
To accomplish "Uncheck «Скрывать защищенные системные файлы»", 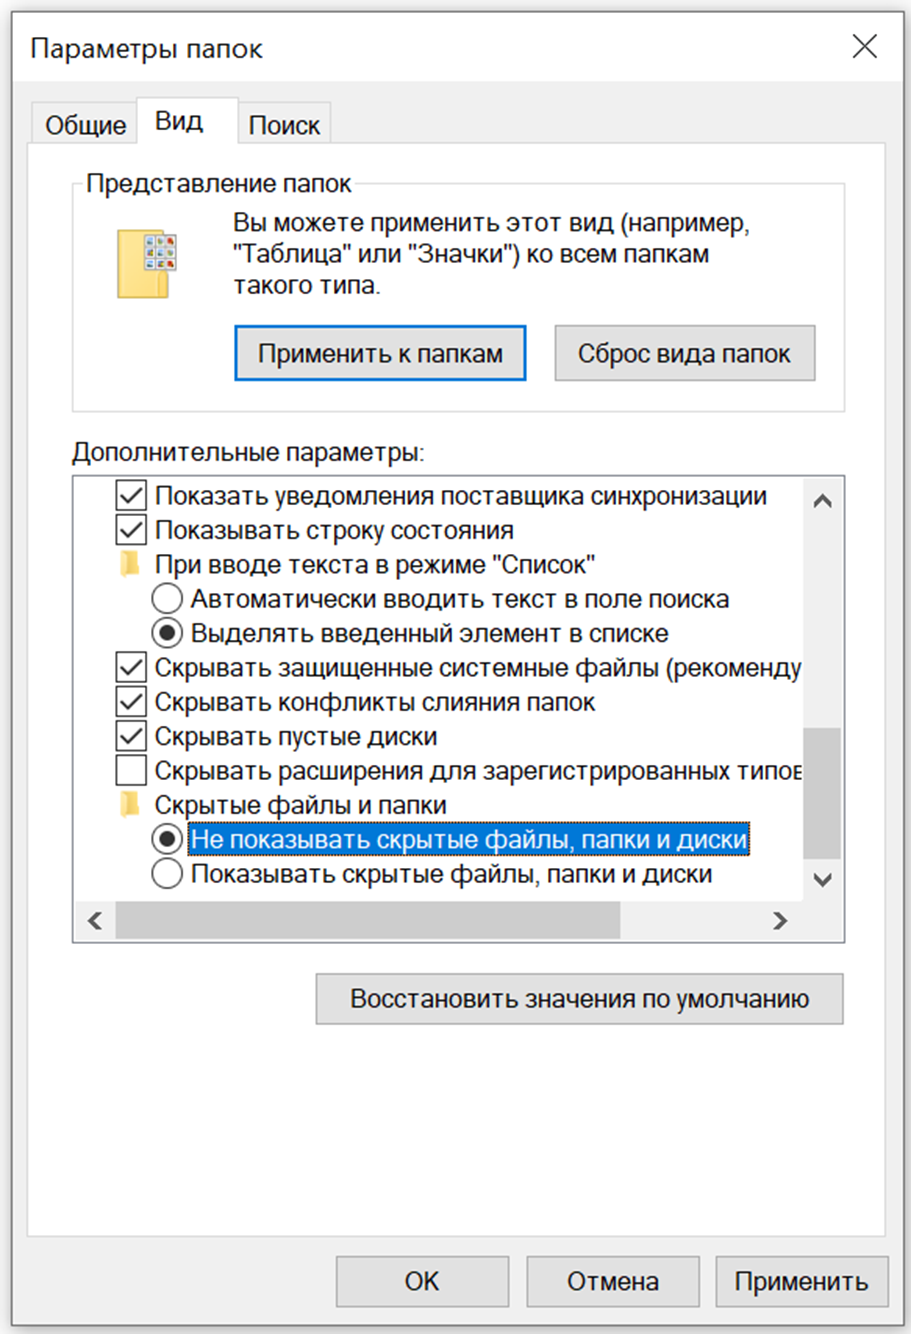I will [131, 667].
